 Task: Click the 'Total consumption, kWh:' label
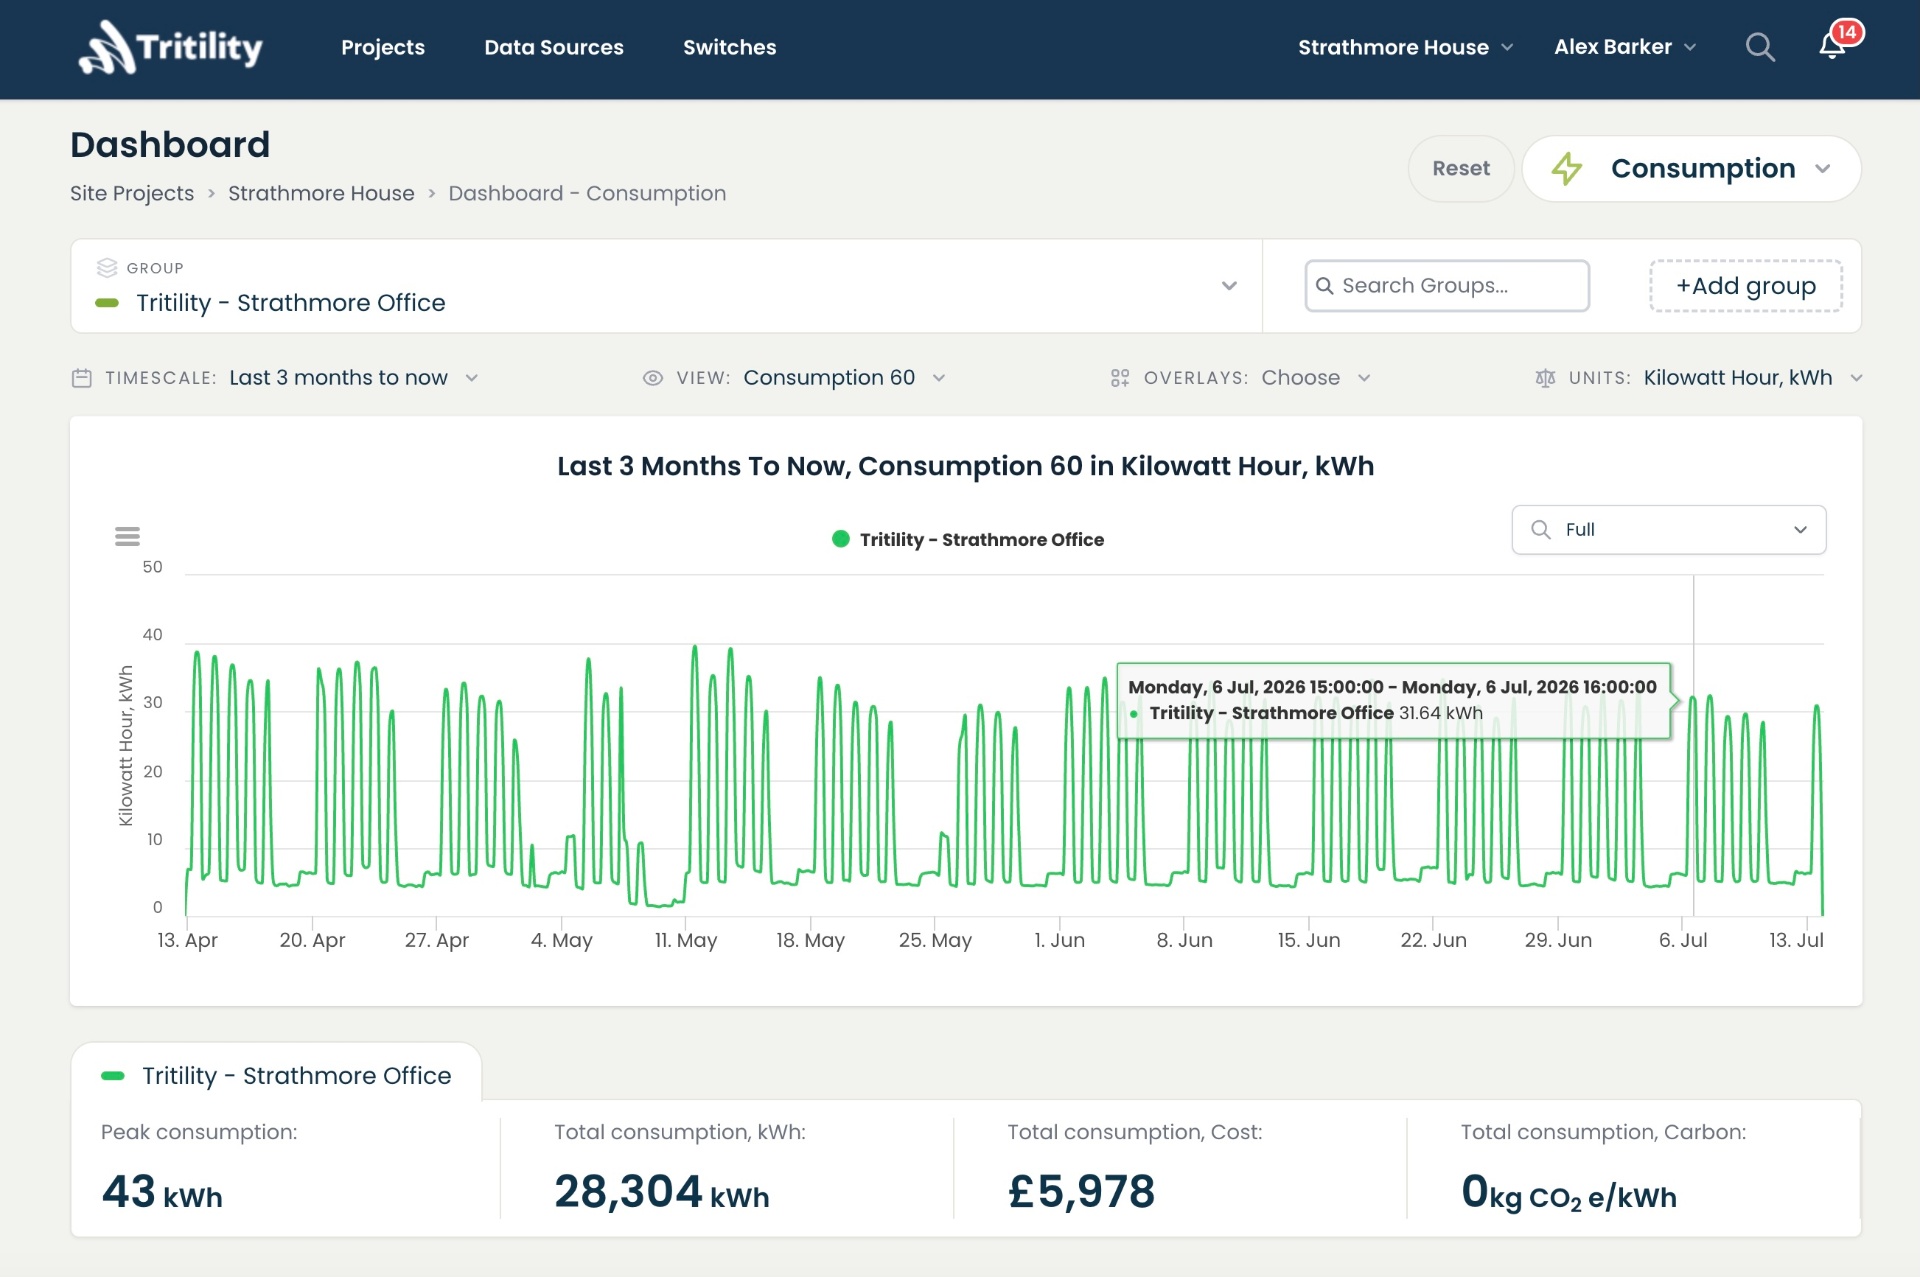680,1132
